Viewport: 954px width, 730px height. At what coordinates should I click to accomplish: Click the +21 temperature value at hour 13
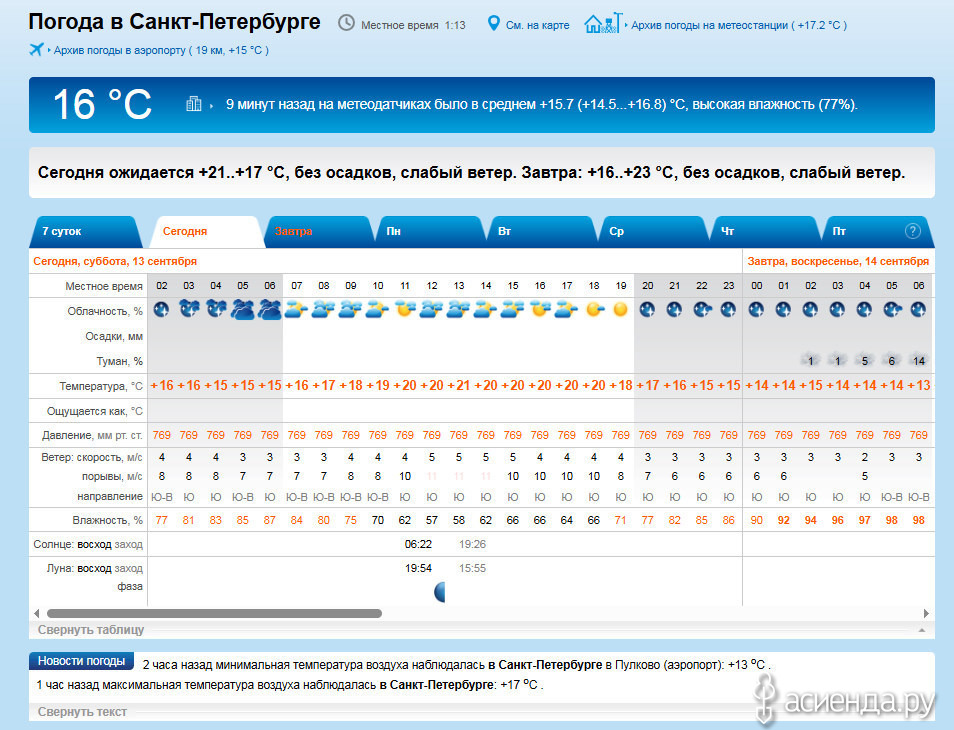[x=459, y=386]
